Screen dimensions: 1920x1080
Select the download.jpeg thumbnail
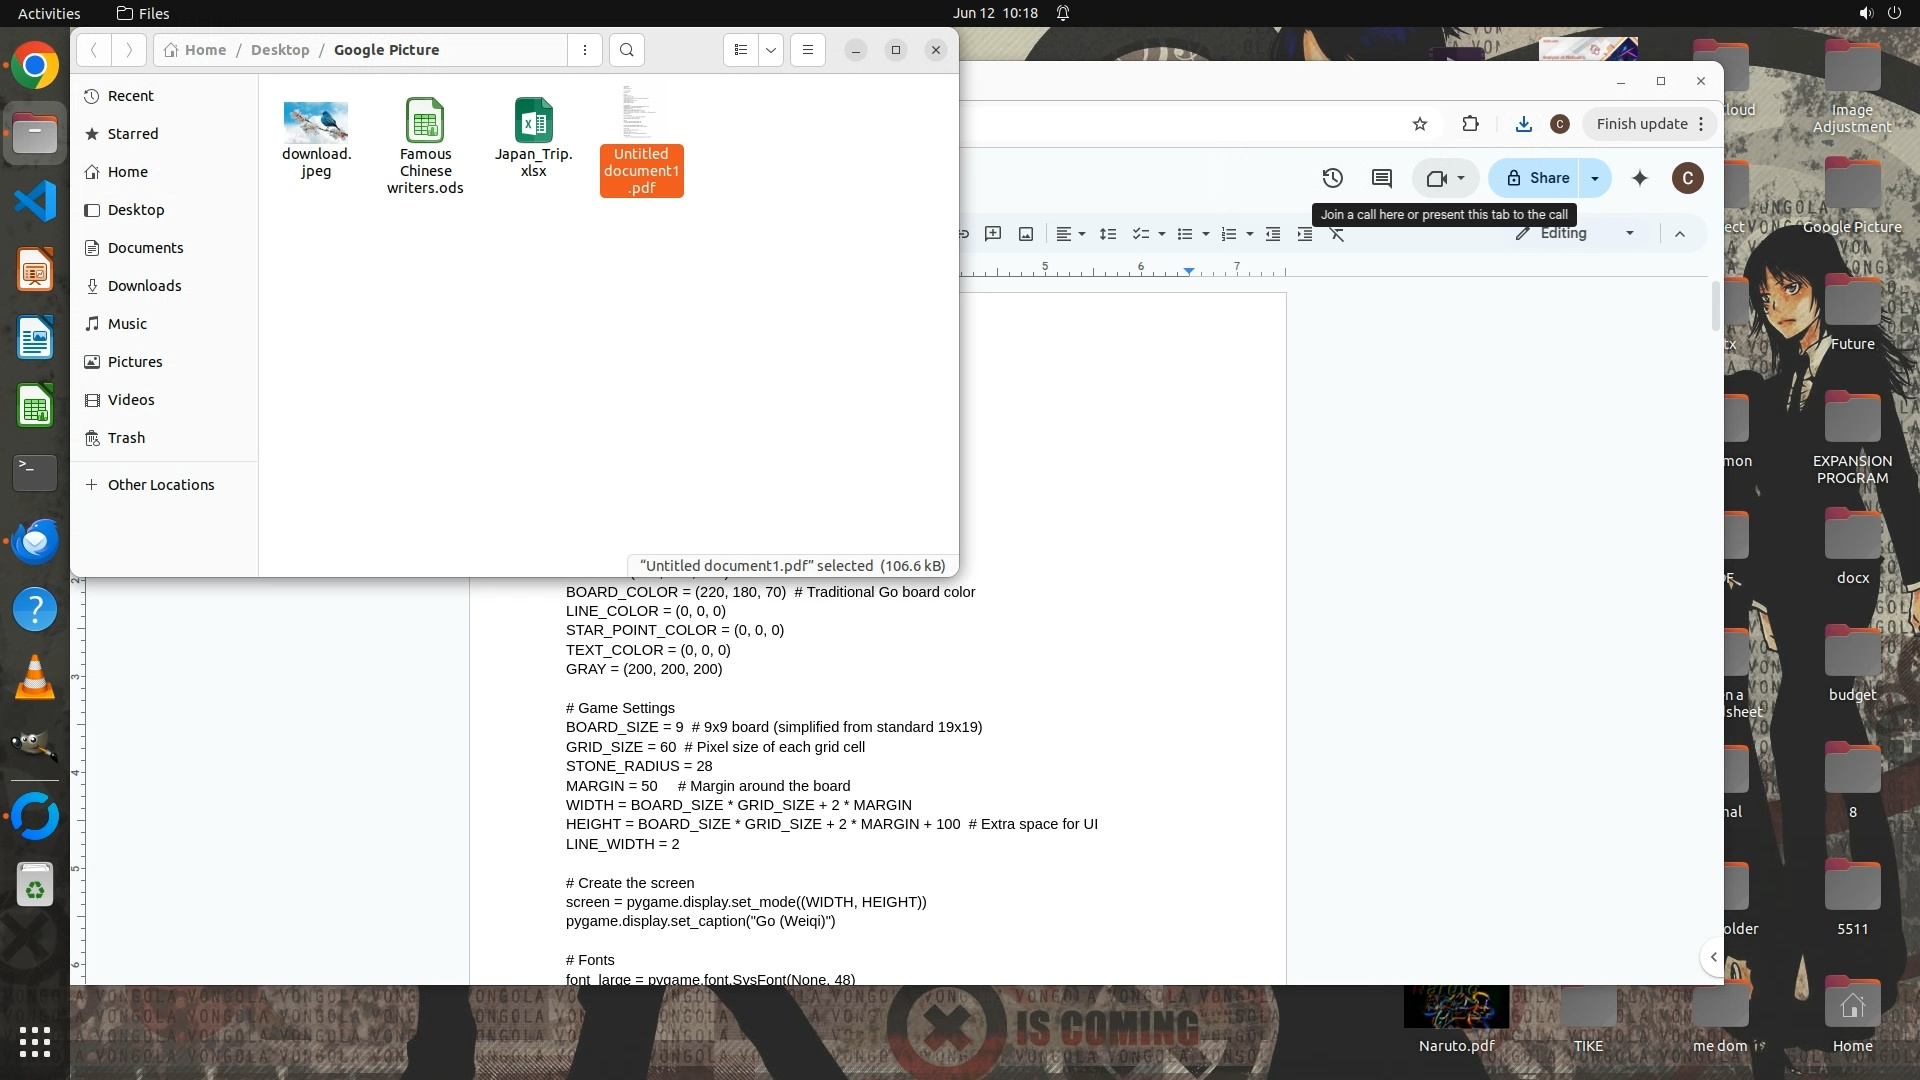point(316,122)
